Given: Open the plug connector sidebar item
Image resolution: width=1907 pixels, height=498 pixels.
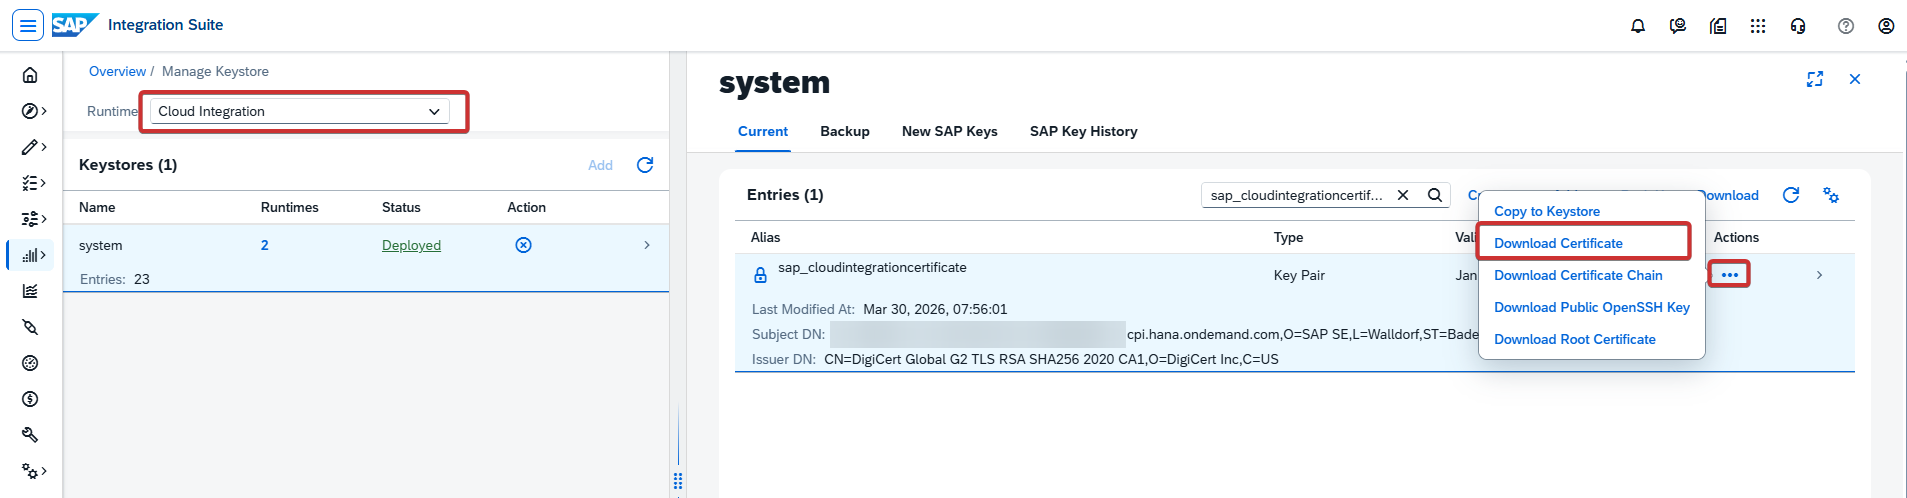Looking at the screenshot, I should click(30, 327).
